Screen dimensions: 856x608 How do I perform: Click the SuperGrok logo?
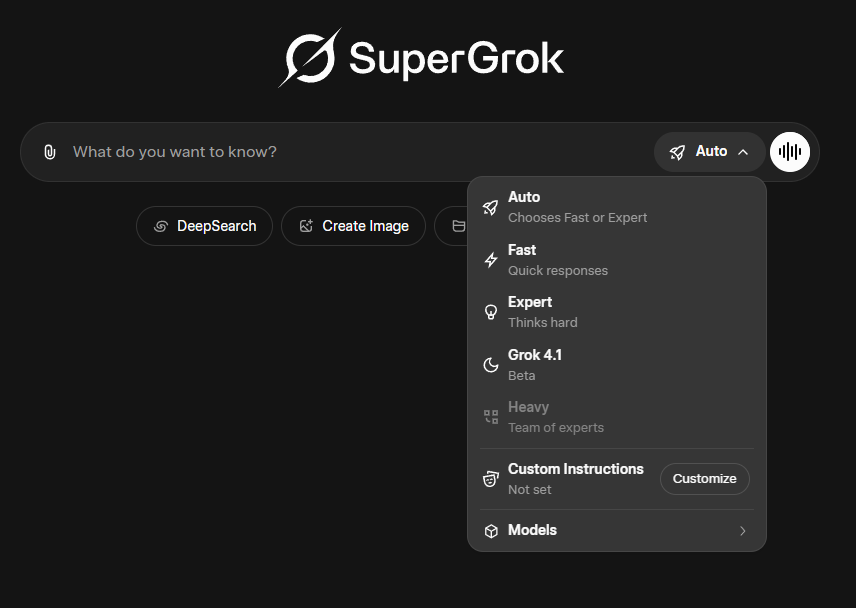pos(421,57)
